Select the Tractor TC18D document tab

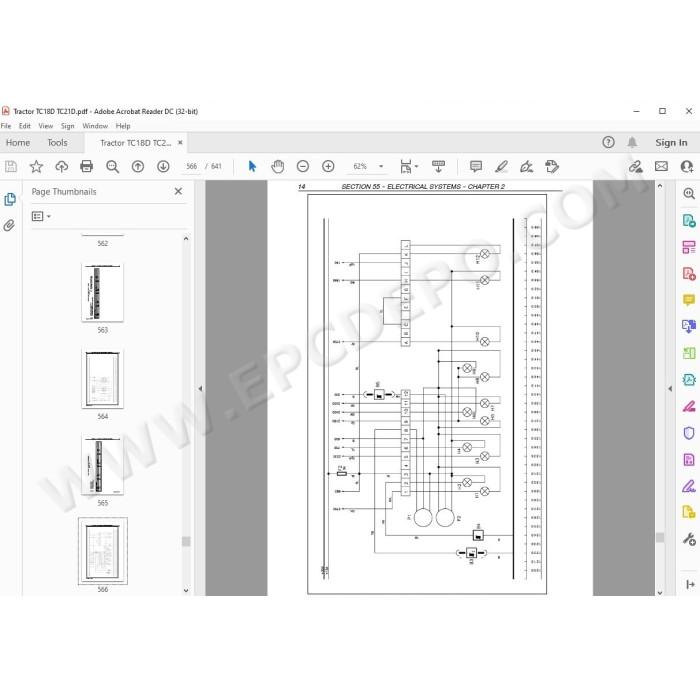[x=136, y=143]
